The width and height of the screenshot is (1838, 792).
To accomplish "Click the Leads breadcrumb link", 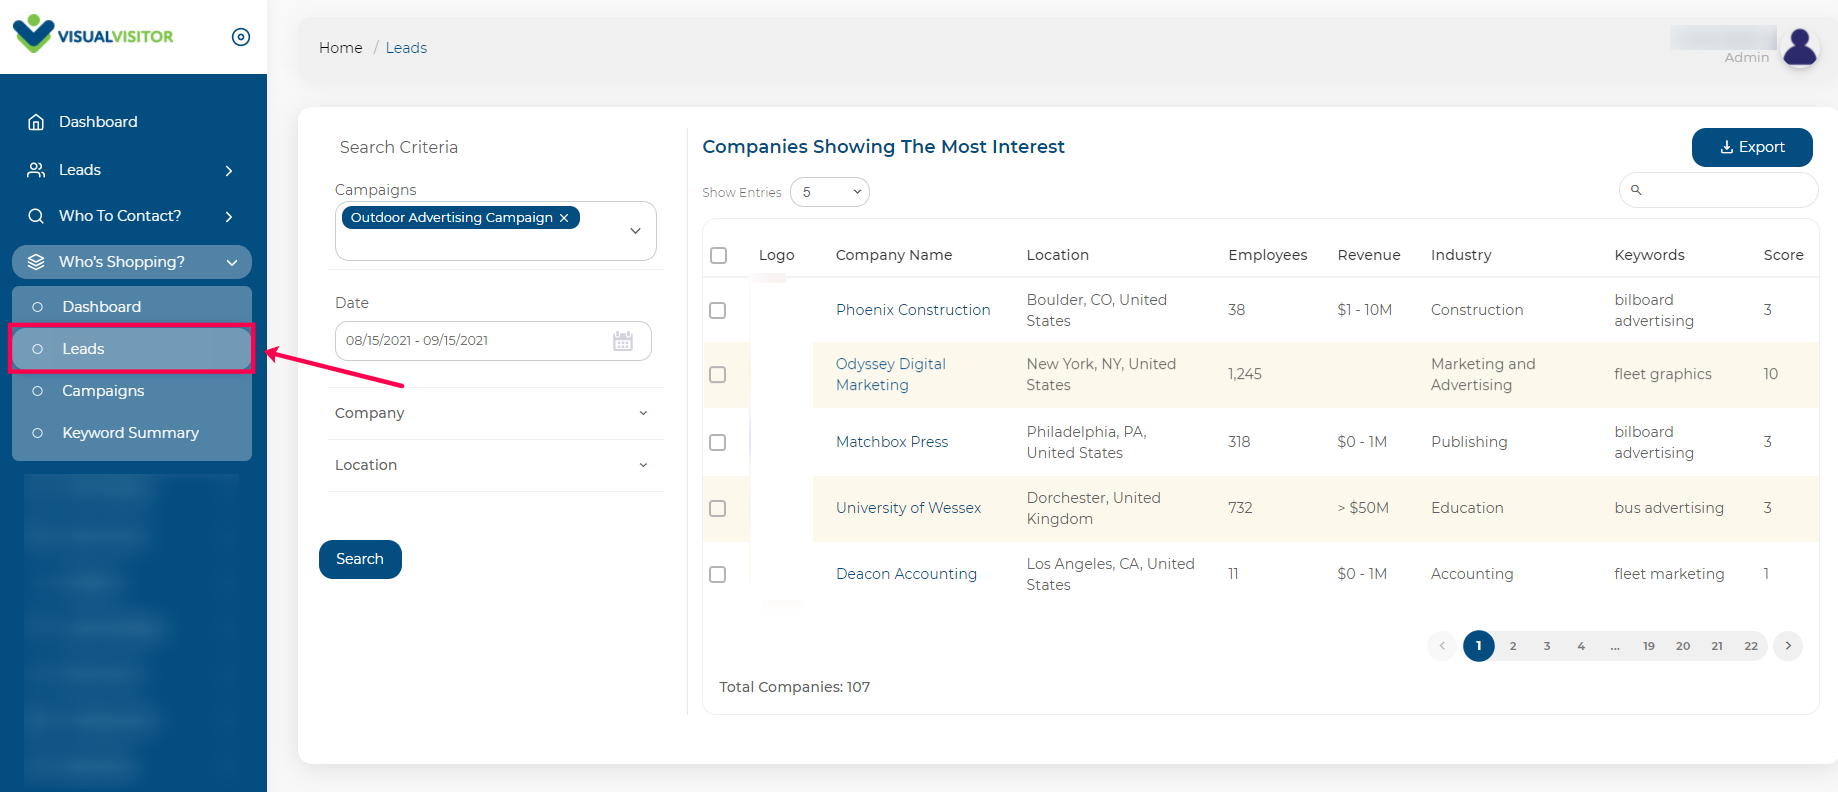I will tap(406, 48).
